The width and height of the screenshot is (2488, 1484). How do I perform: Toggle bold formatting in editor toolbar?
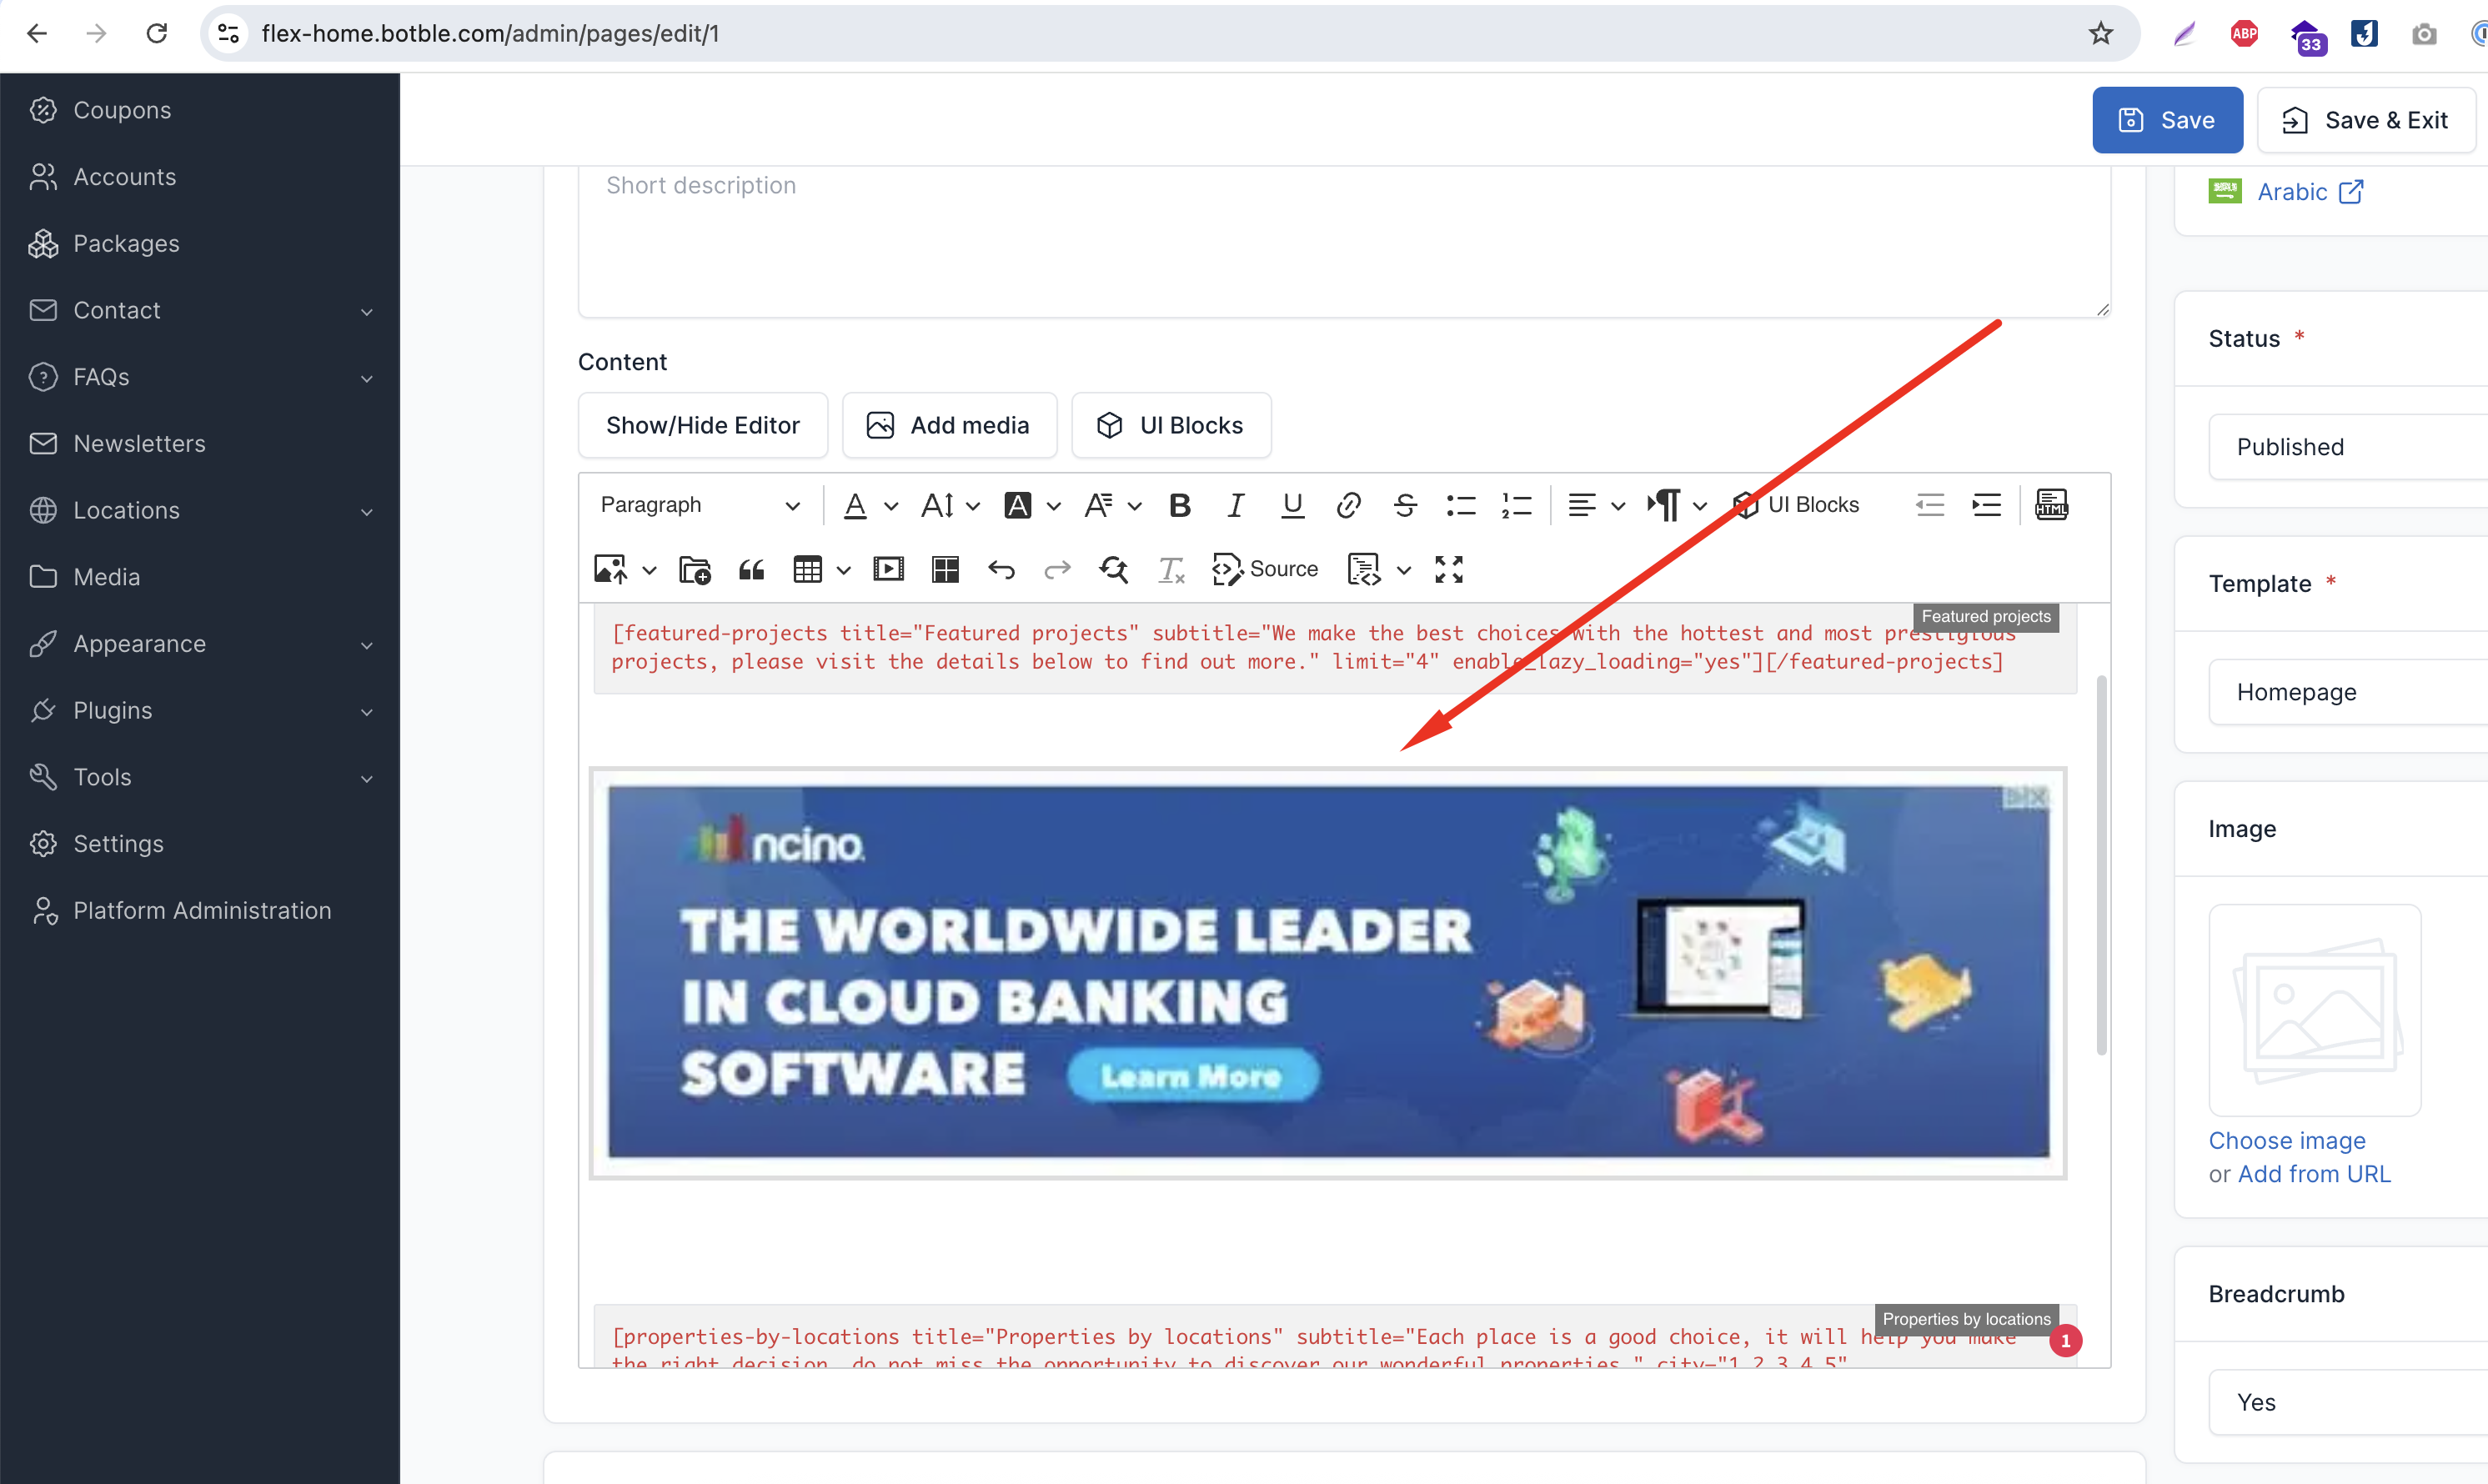1180,505
